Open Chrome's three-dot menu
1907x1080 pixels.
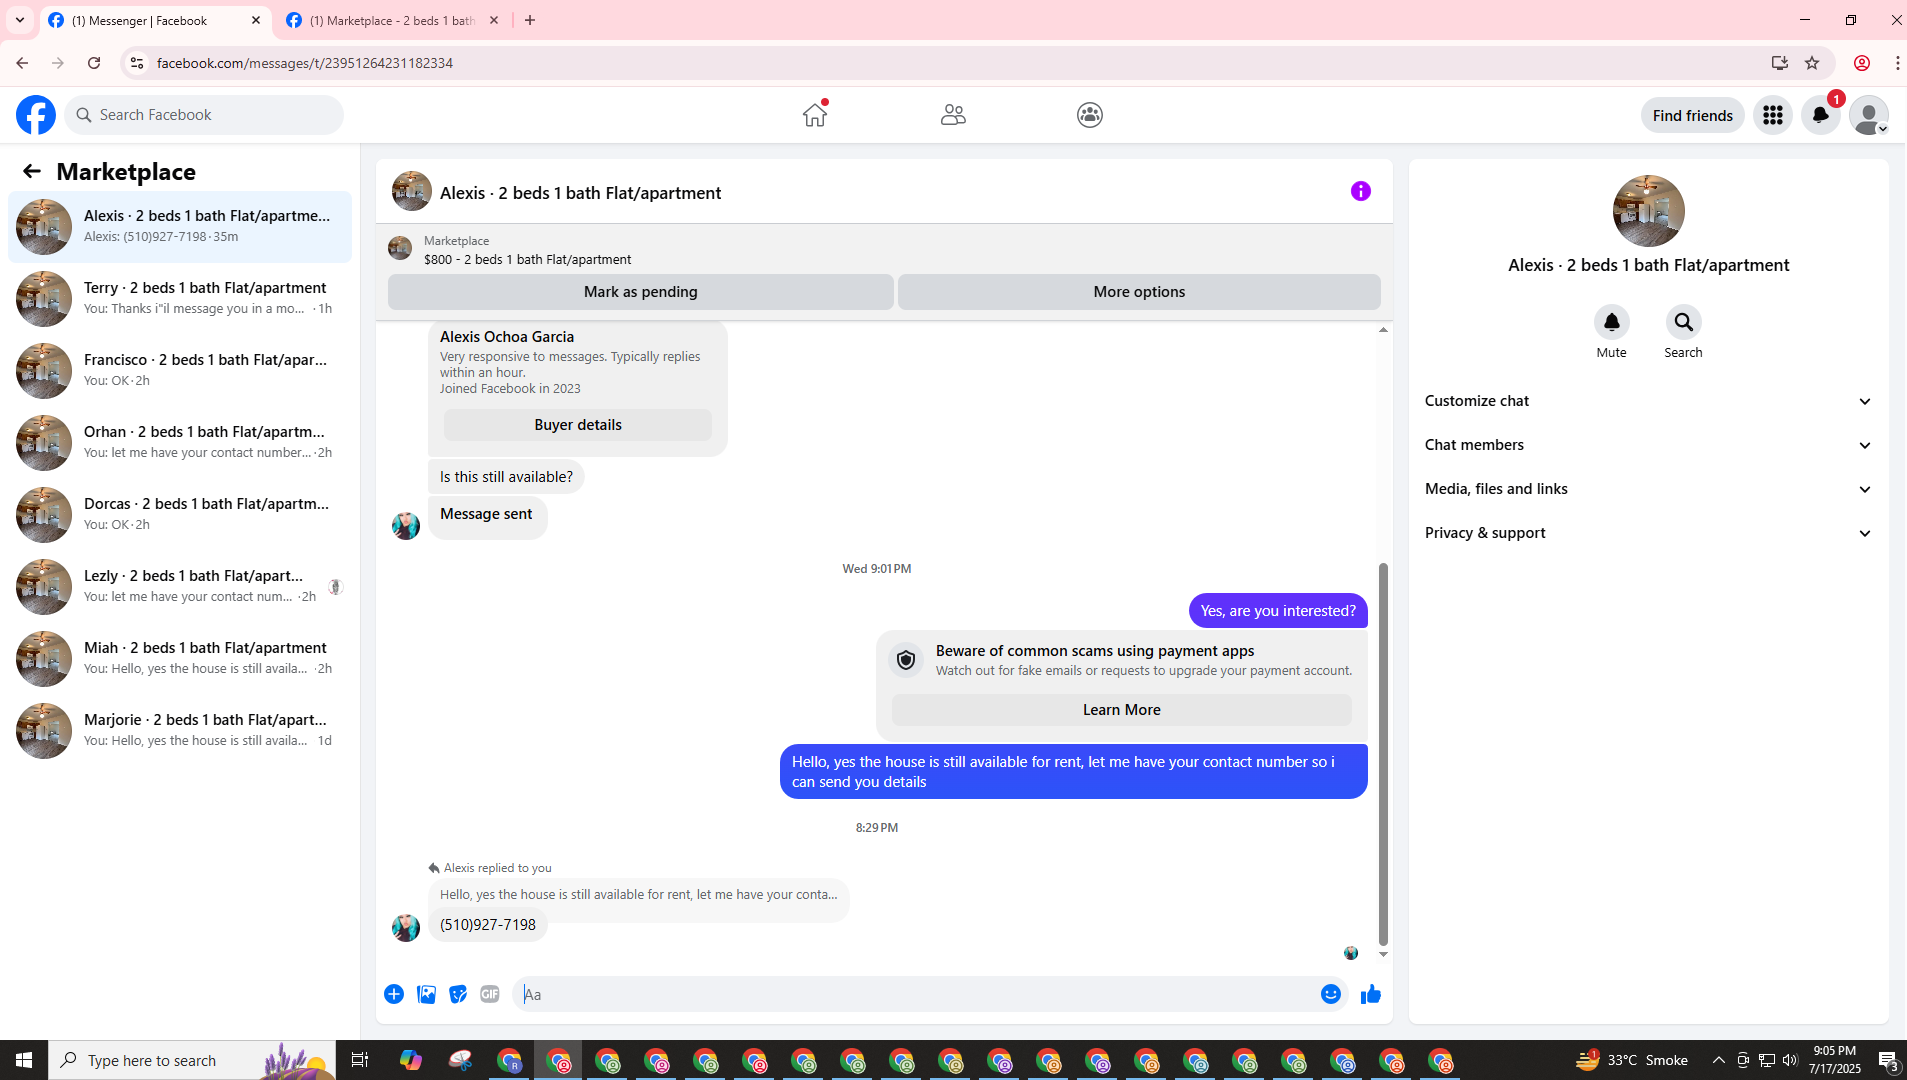tap(1897, 63)
